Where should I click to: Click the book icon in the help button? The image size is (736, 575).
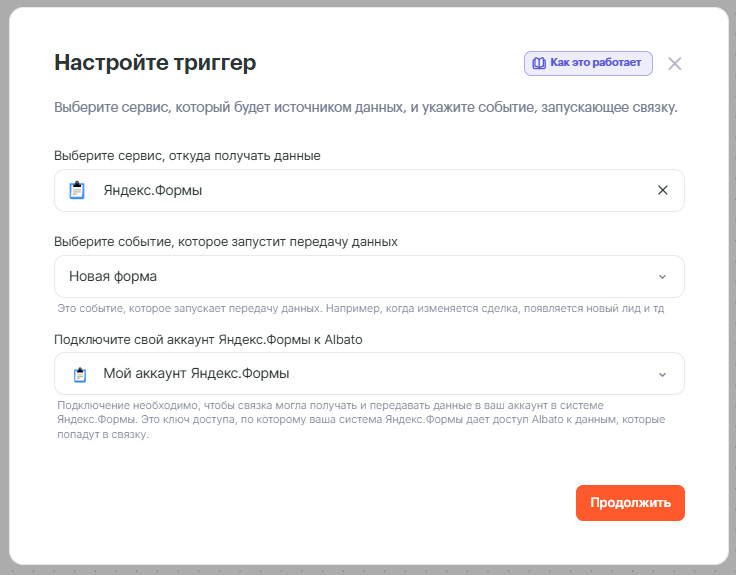pos(539,63)
